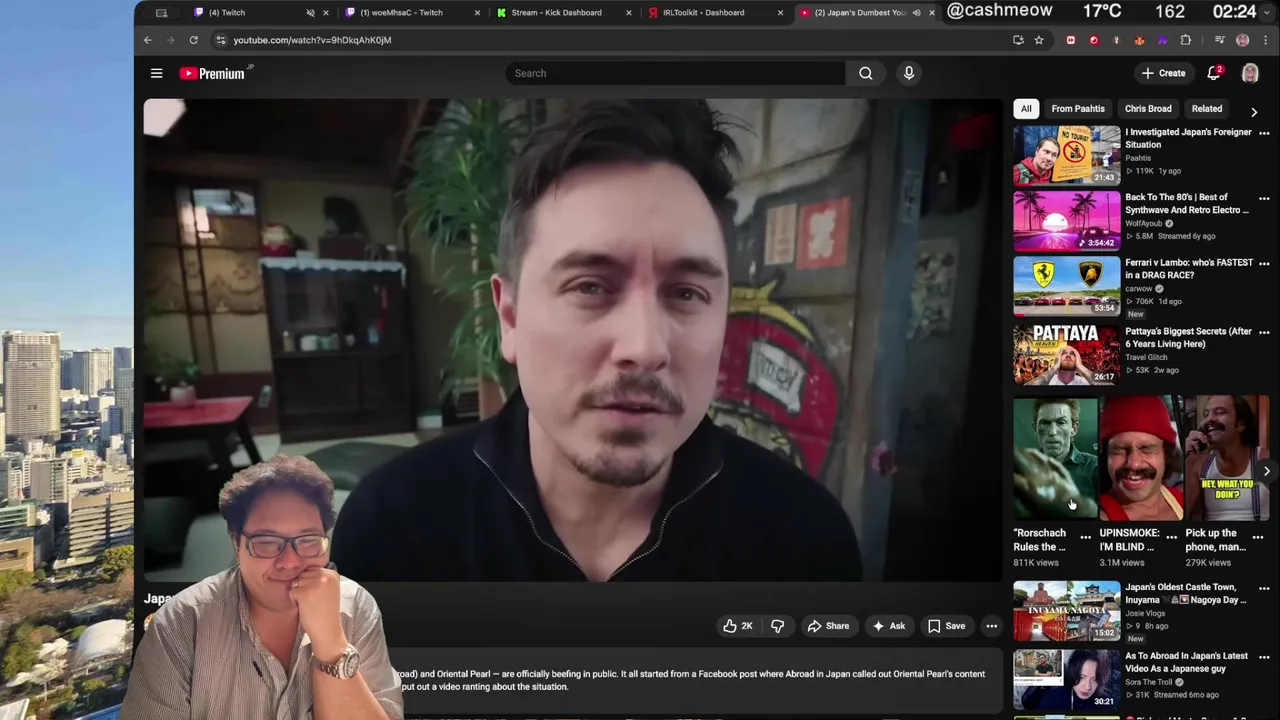Screen dimensions: 1280x720
Task: Click the search magnifier button
Action: [866, 73]
